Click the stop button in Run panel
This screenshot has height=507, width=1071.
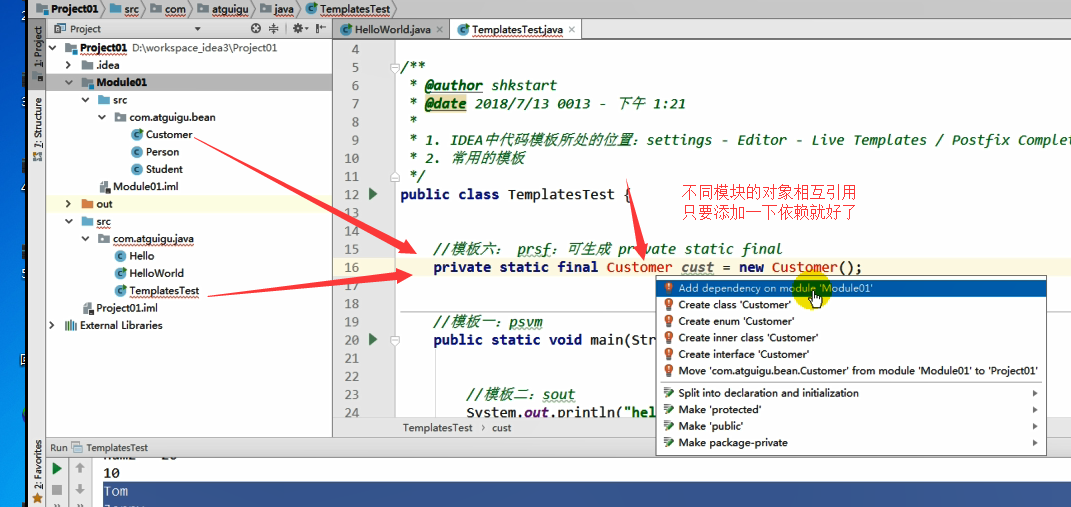[57, 489]
